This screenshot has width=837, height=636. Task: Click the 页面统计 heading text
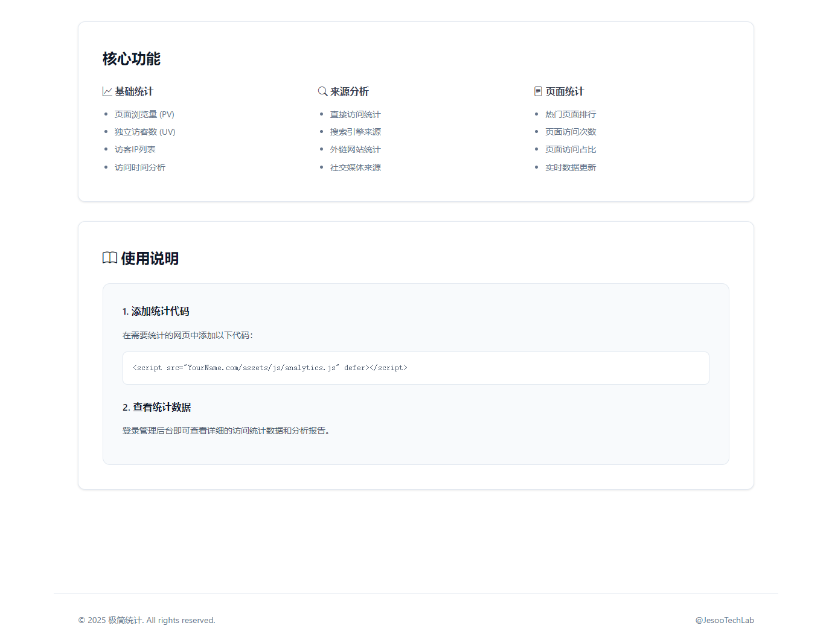tap(564, 91)
